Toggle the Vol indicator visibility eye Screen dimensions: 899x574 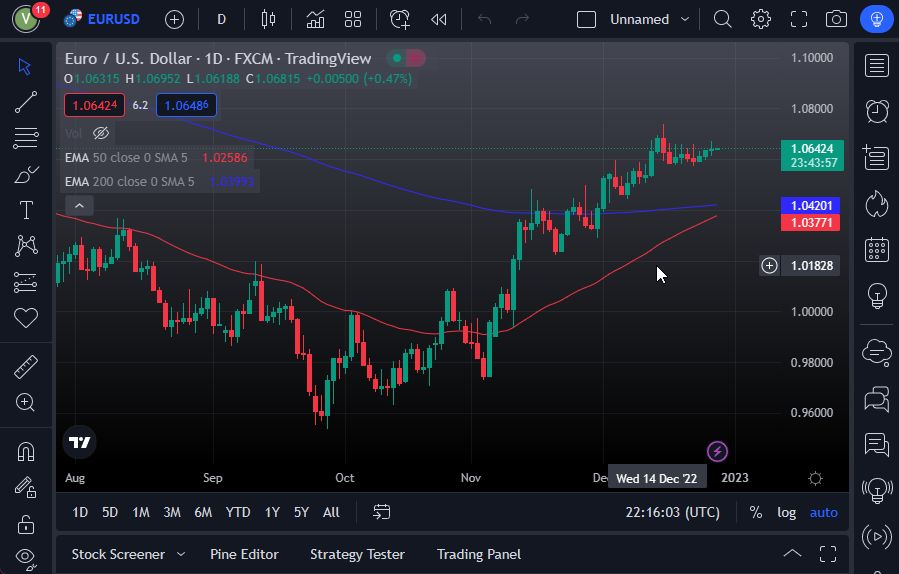pyautogui.click(x=101, y=133)
